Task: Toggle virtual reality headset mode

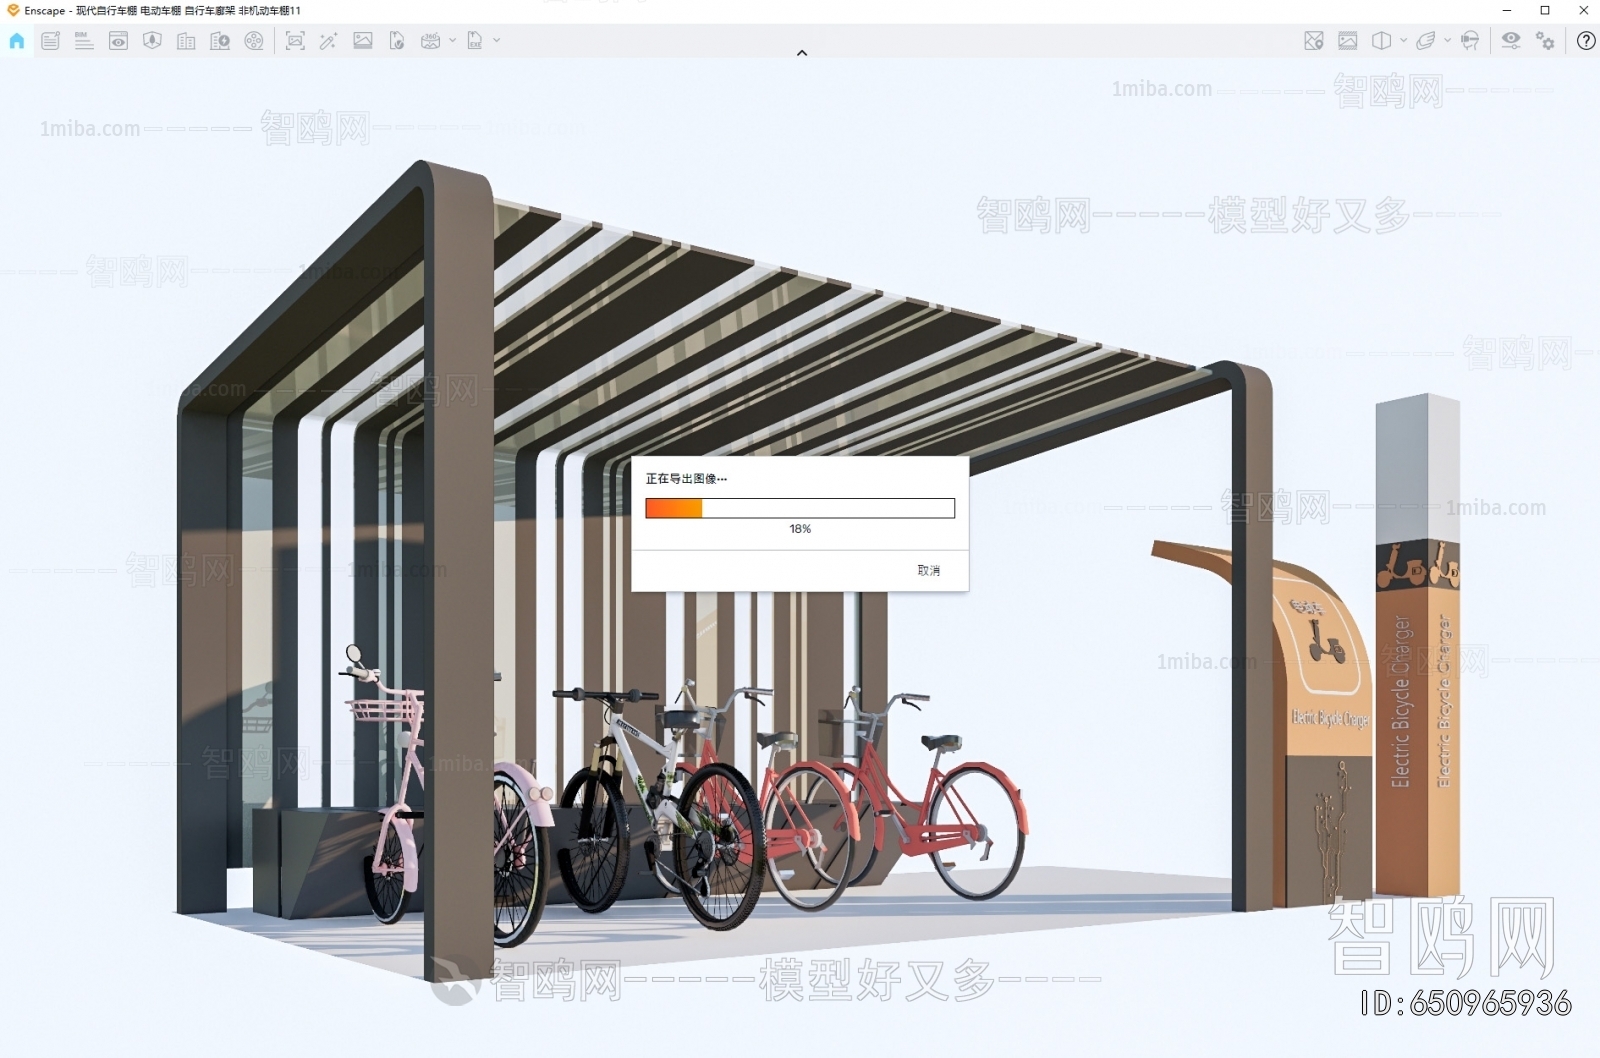Action: (1469, 41)
